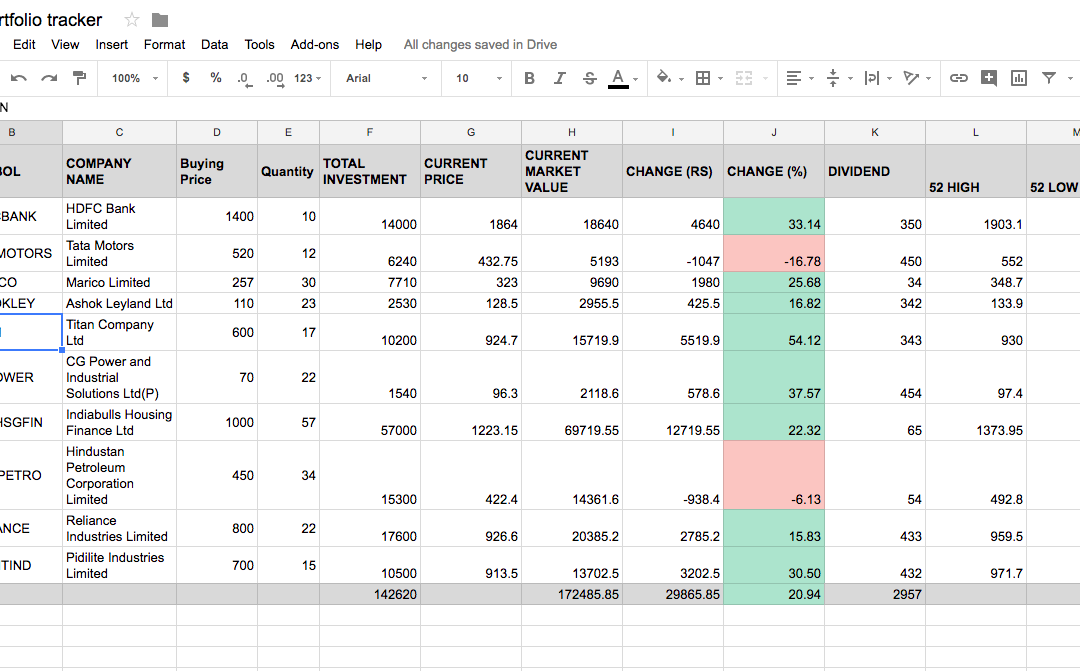Select 'Pidilite Industries Limited' cell
Viewport: 1080px width, 671px height.
pos(119,566)
